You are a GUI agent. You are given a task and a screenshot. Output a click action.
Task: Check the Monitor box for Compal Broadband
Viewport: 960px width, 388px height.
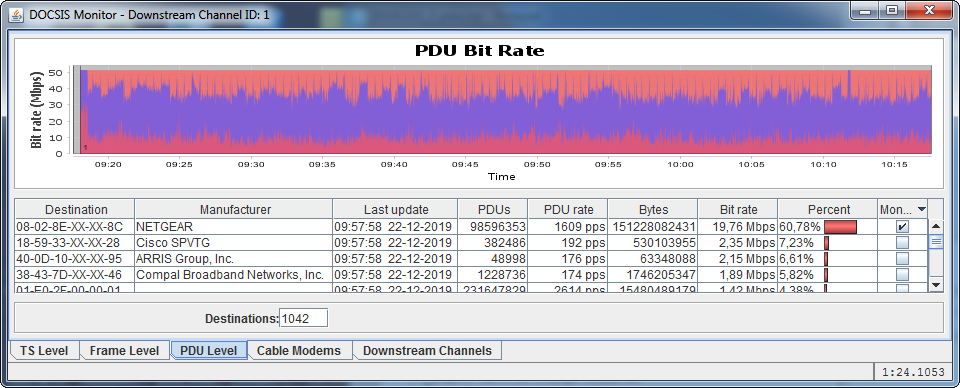point(902,275)
